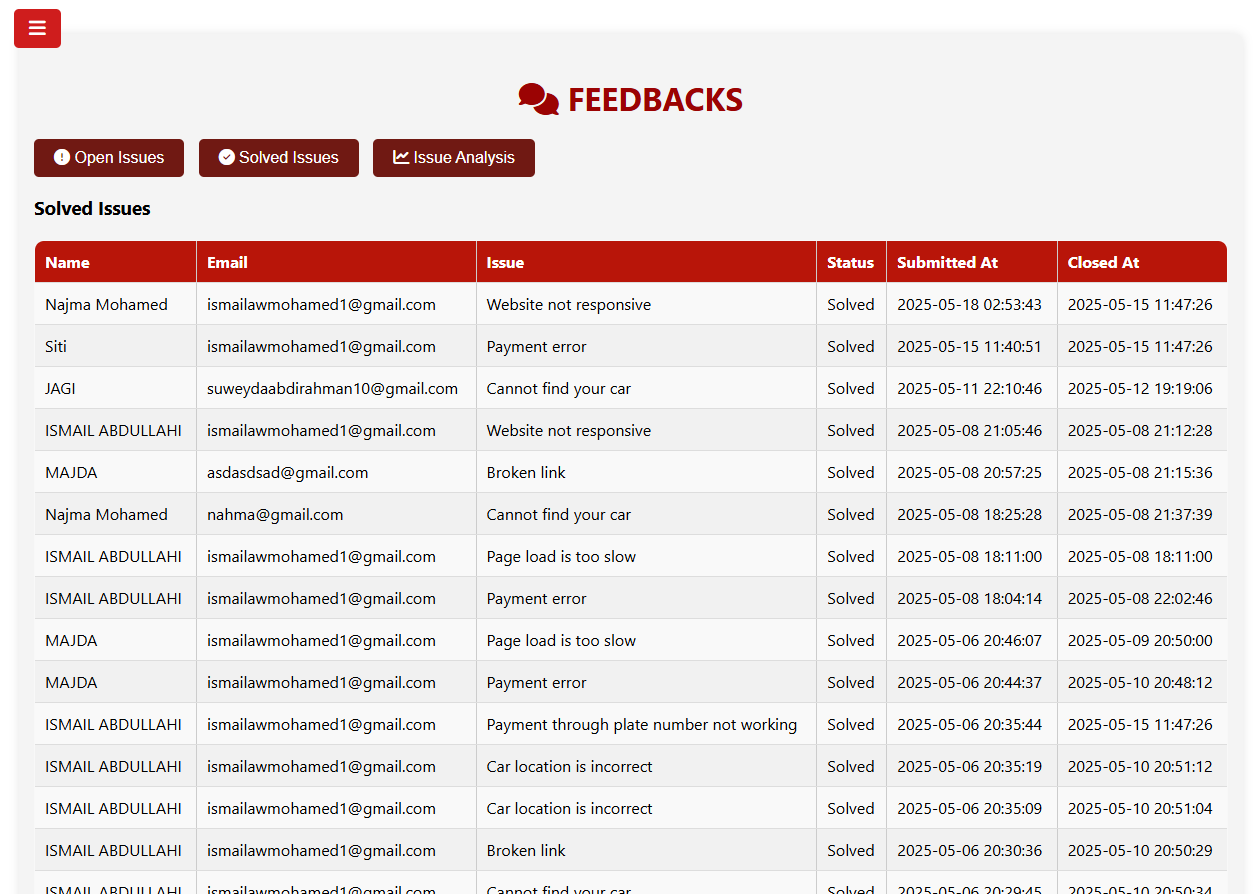Image resolution: width=1260 pixels, height=894 pixels.
Task: Click the nahma@gmail.com email cell
Action: (x=337, y=514)
